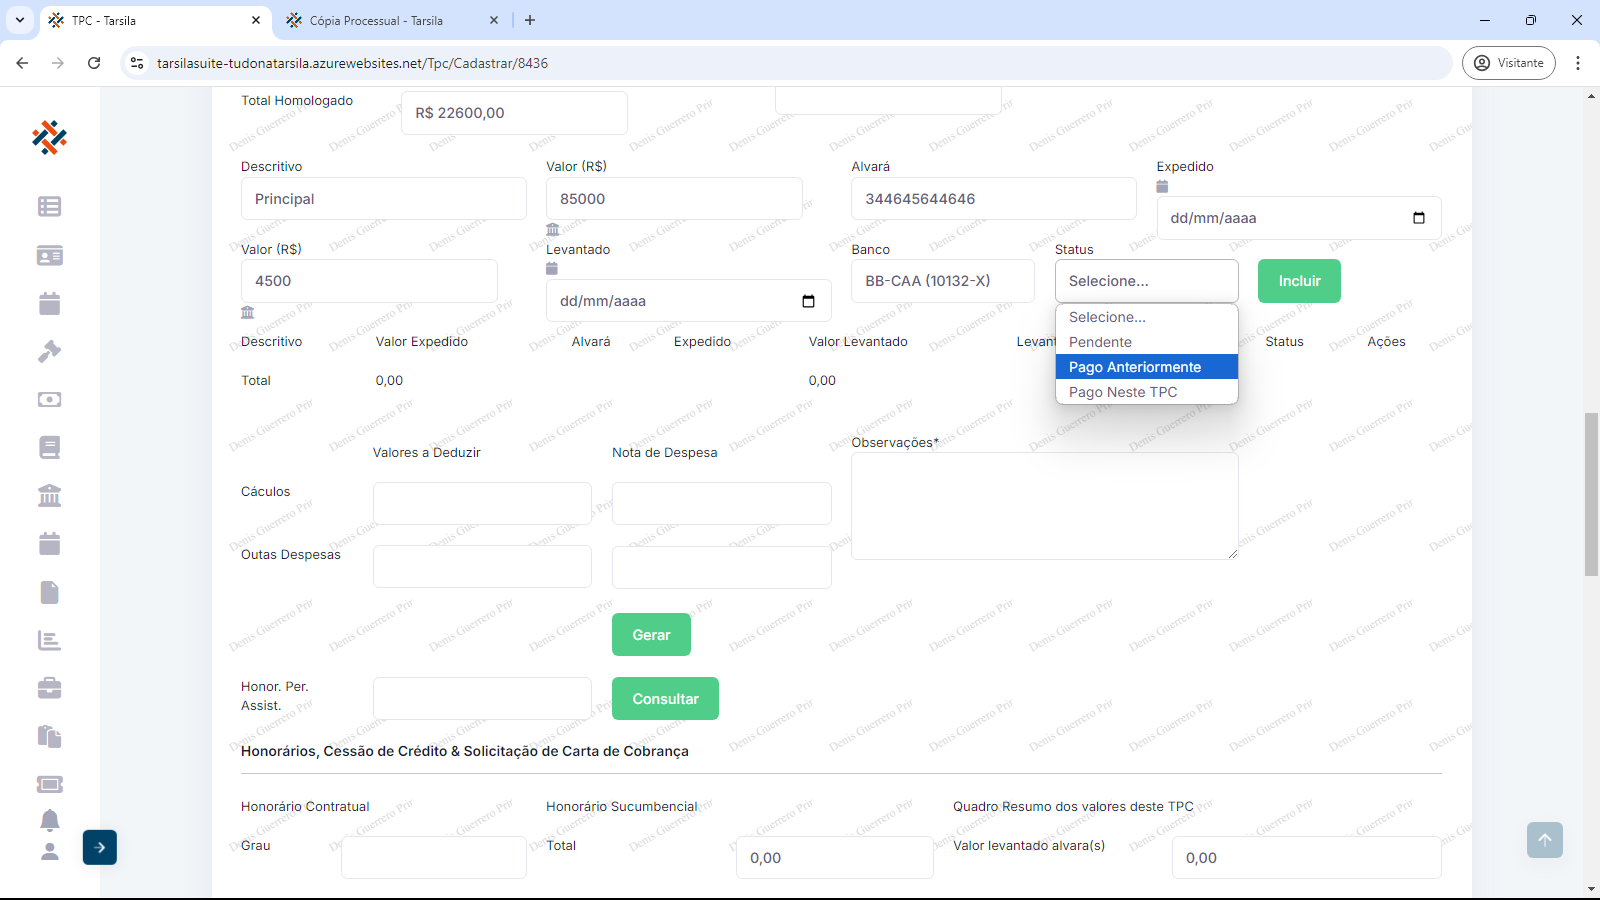Click the bank building sidebar icon
This screenshot has width=1600, height=900.
pyautogui.click(x=49, y=496)
